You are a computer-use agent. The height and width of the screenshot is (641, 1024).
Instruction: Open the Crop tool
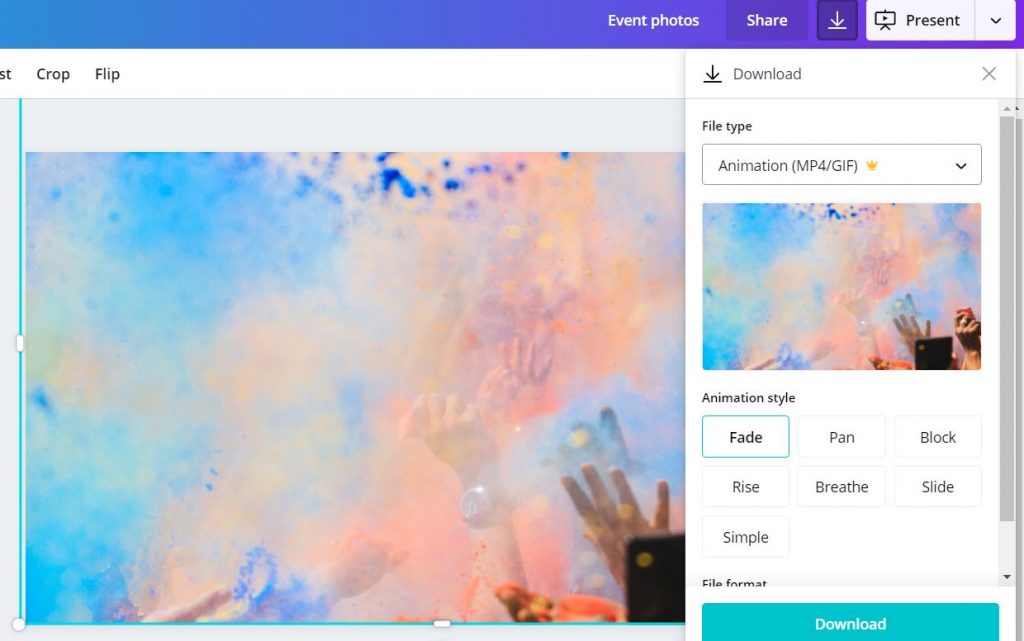coord(53,74)
